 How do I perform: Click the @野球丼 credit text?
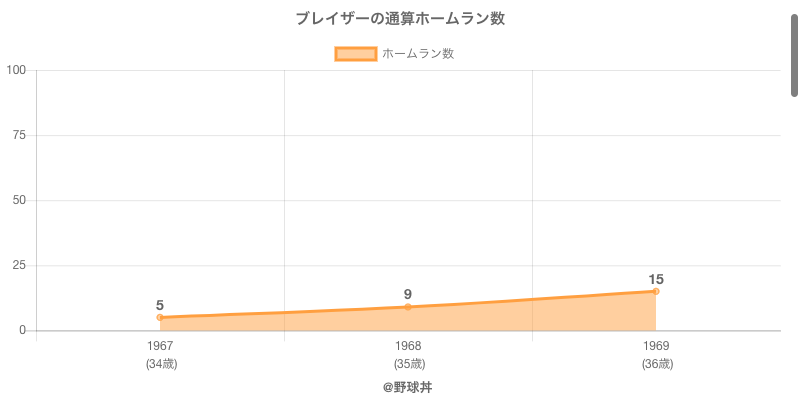pyautogui.click(x=407, y=386)
